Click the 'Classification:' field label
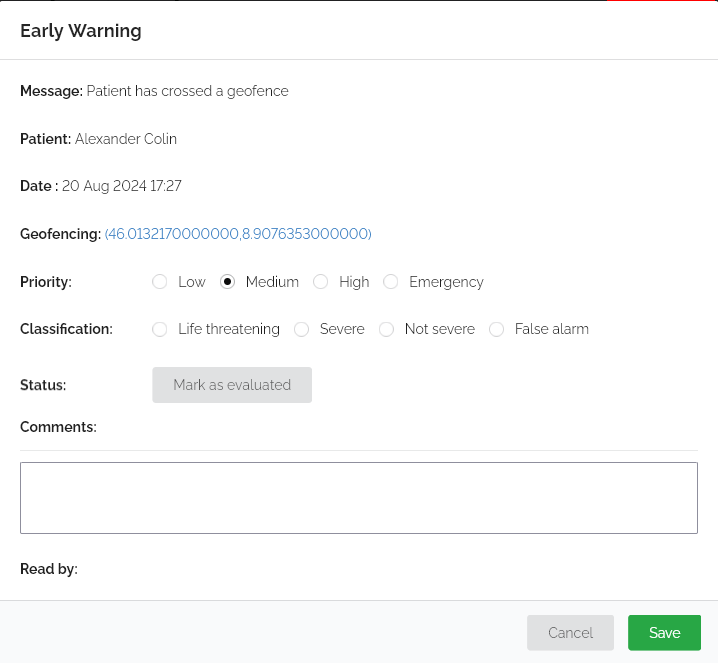 [x=66, y=329]
